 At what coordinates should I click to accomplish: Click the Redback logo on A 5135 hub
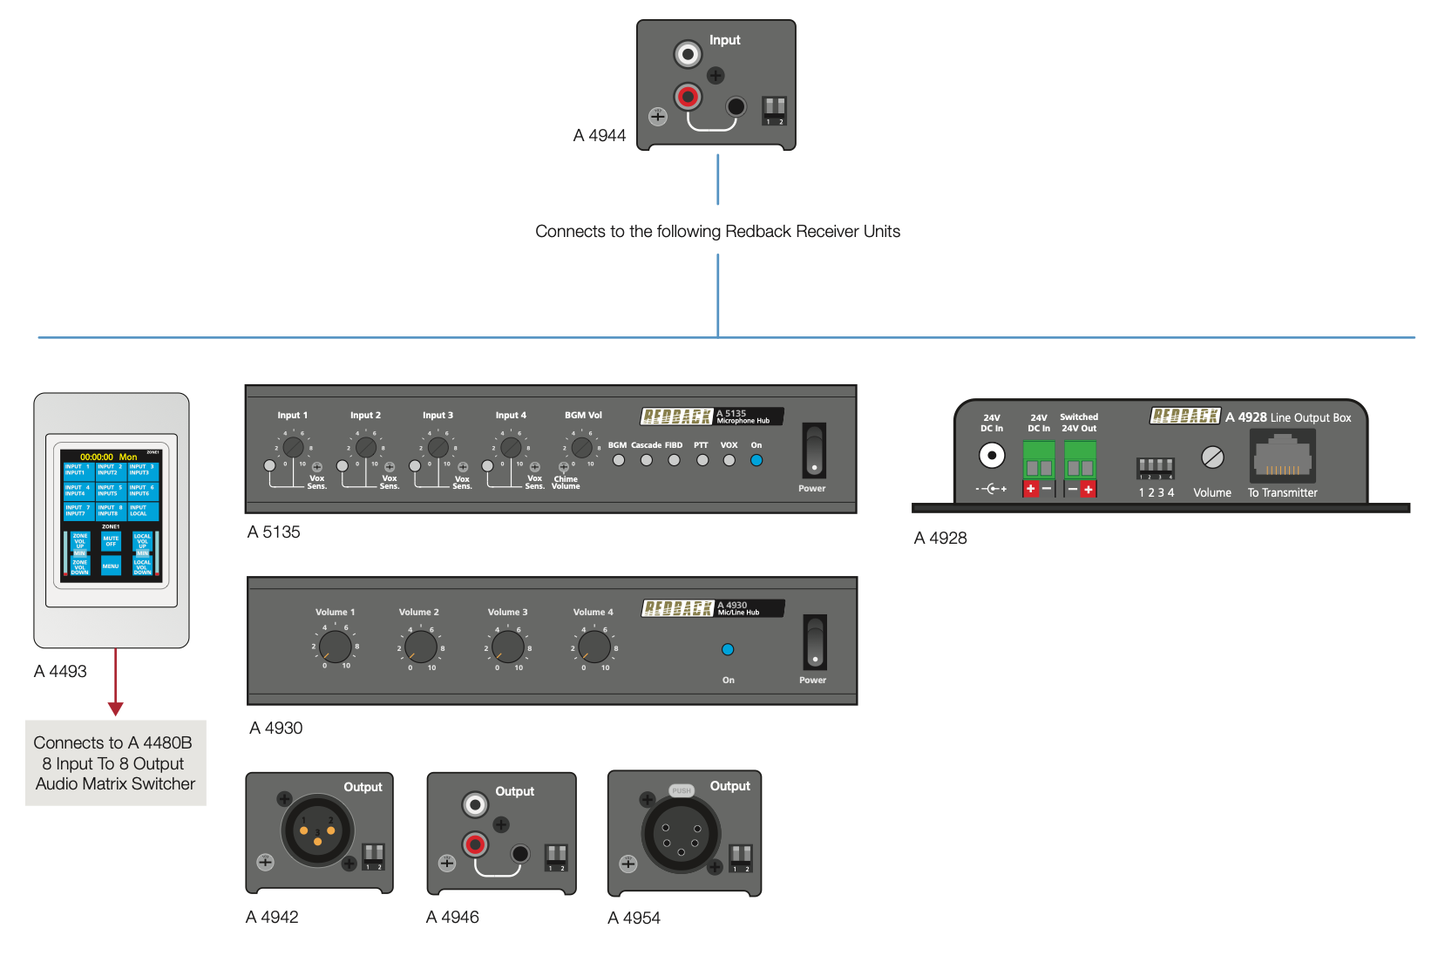(x=677, y=416)
